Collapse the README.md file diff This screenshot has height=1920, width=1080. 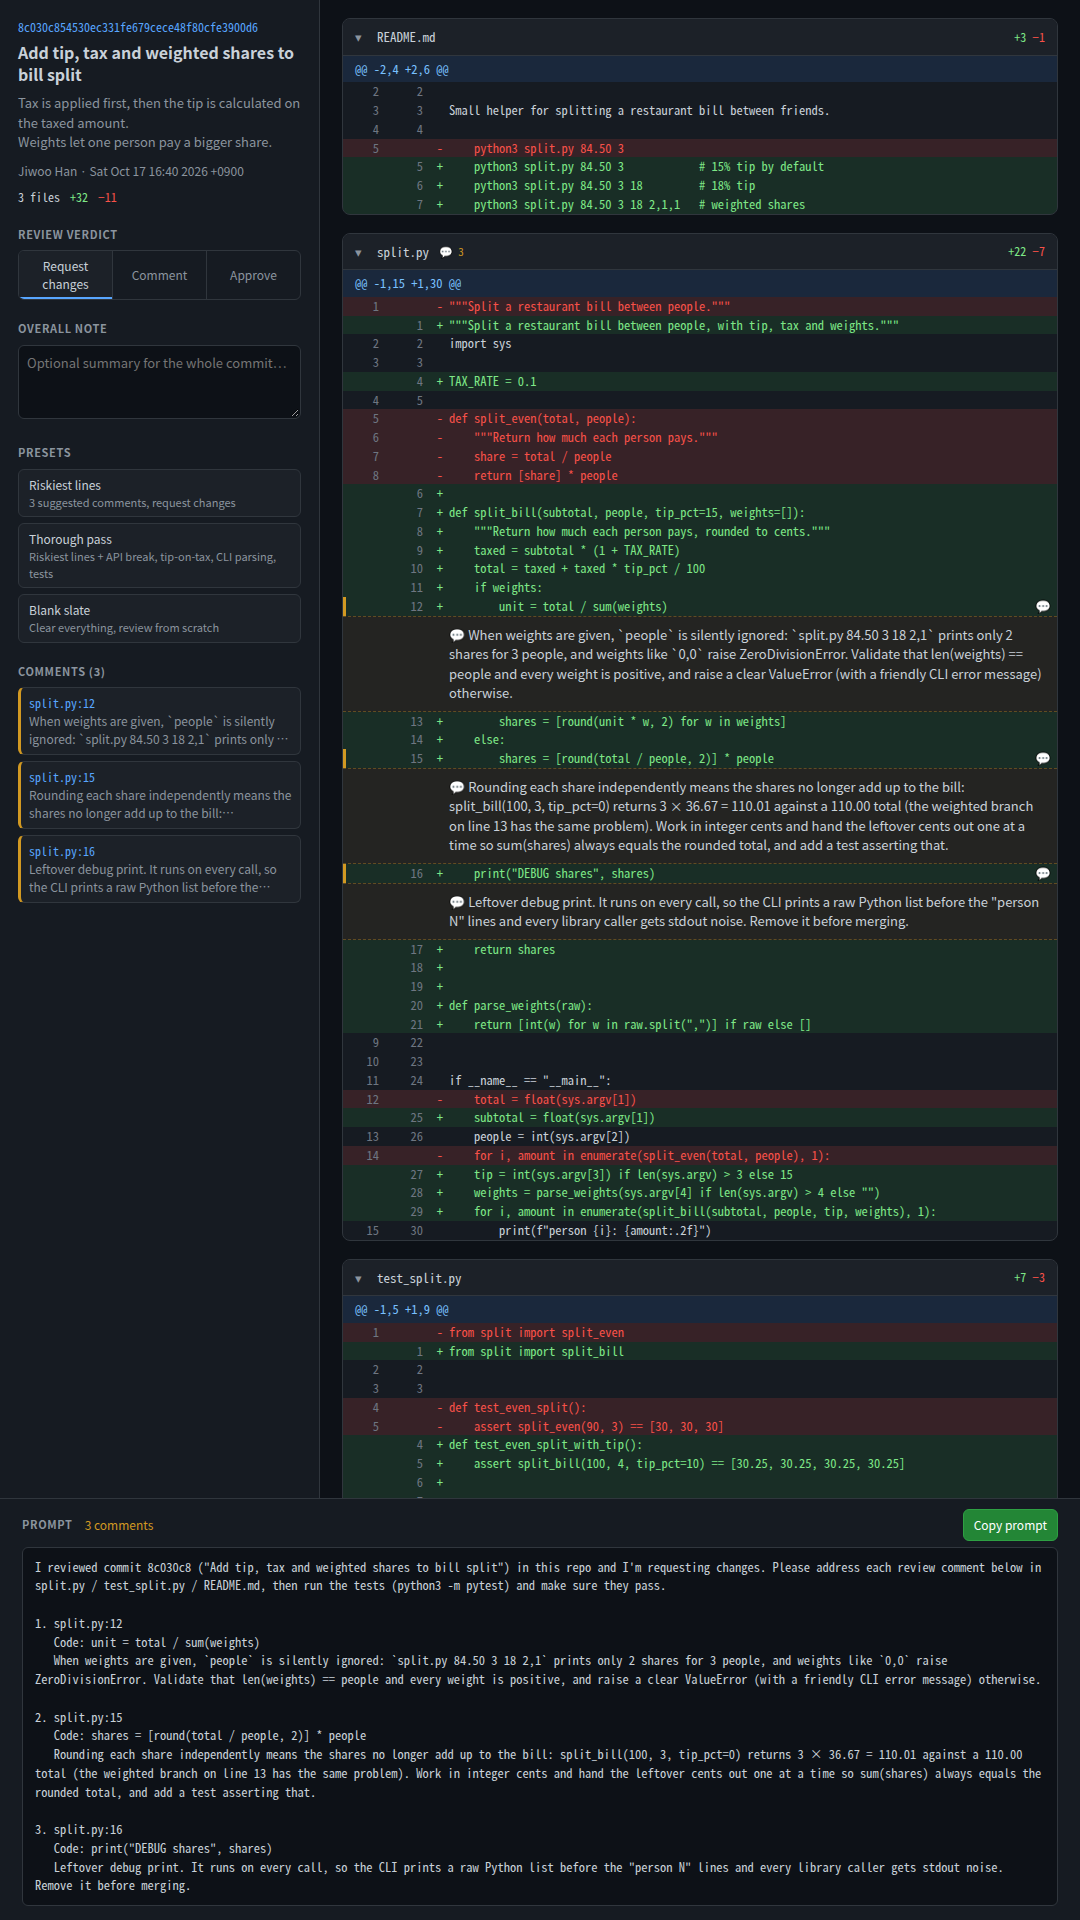(358, 38)
